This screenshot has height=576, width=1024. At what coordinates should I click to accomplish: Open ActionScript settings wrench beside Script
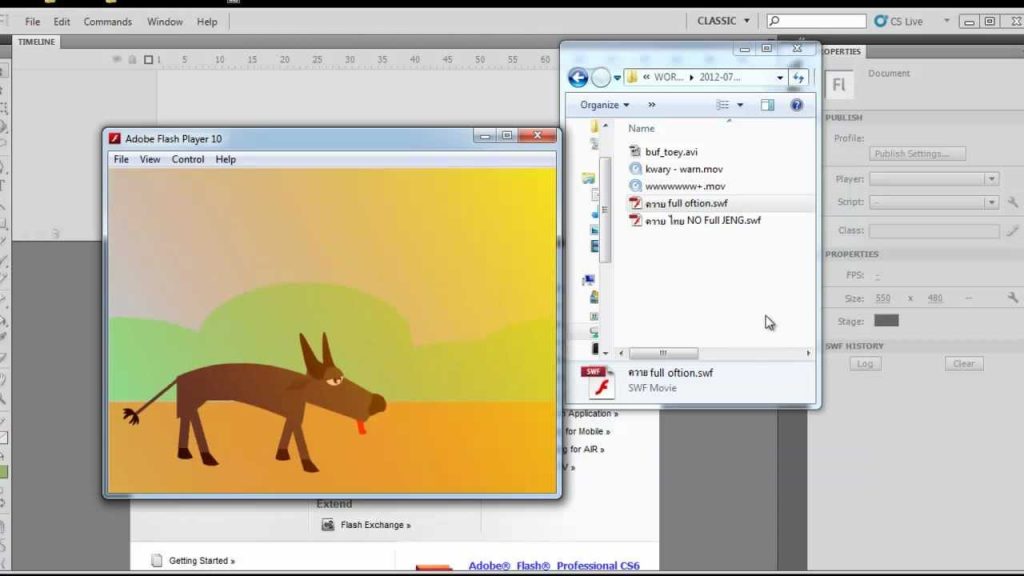(1013, 202)
